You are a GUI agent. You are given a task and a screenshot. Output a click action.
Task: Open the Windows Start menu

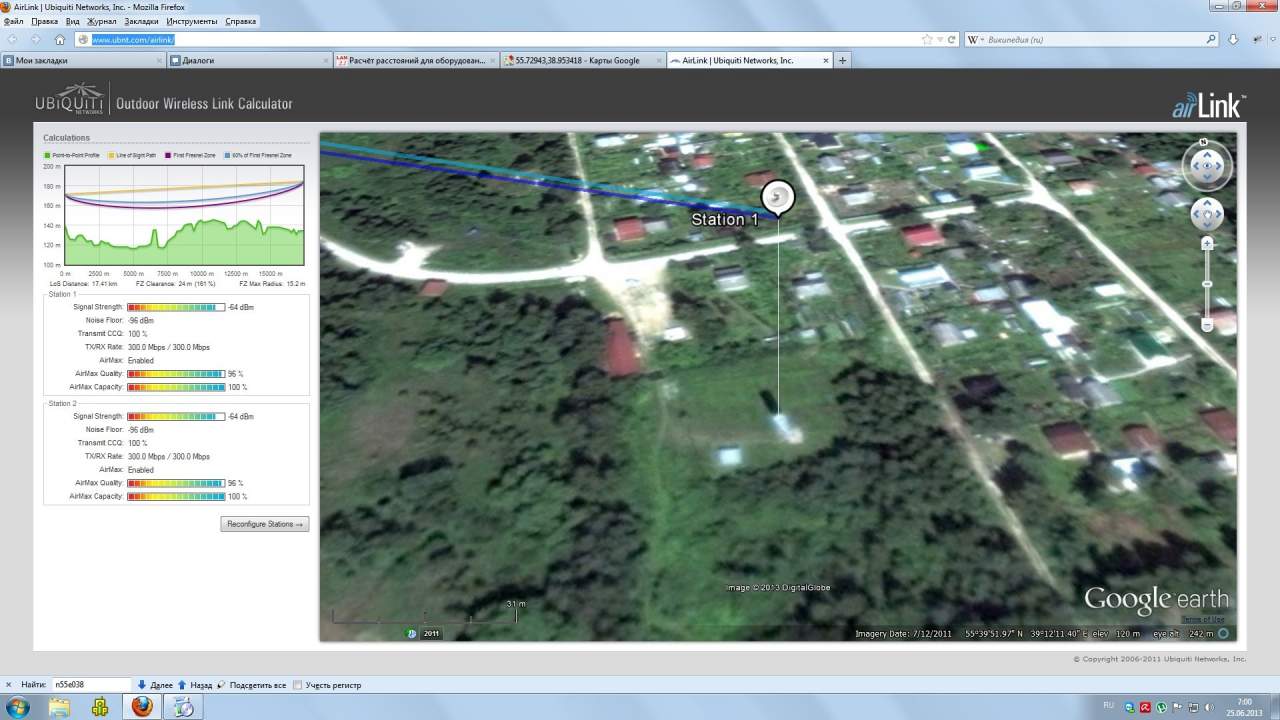pos(17,707)
